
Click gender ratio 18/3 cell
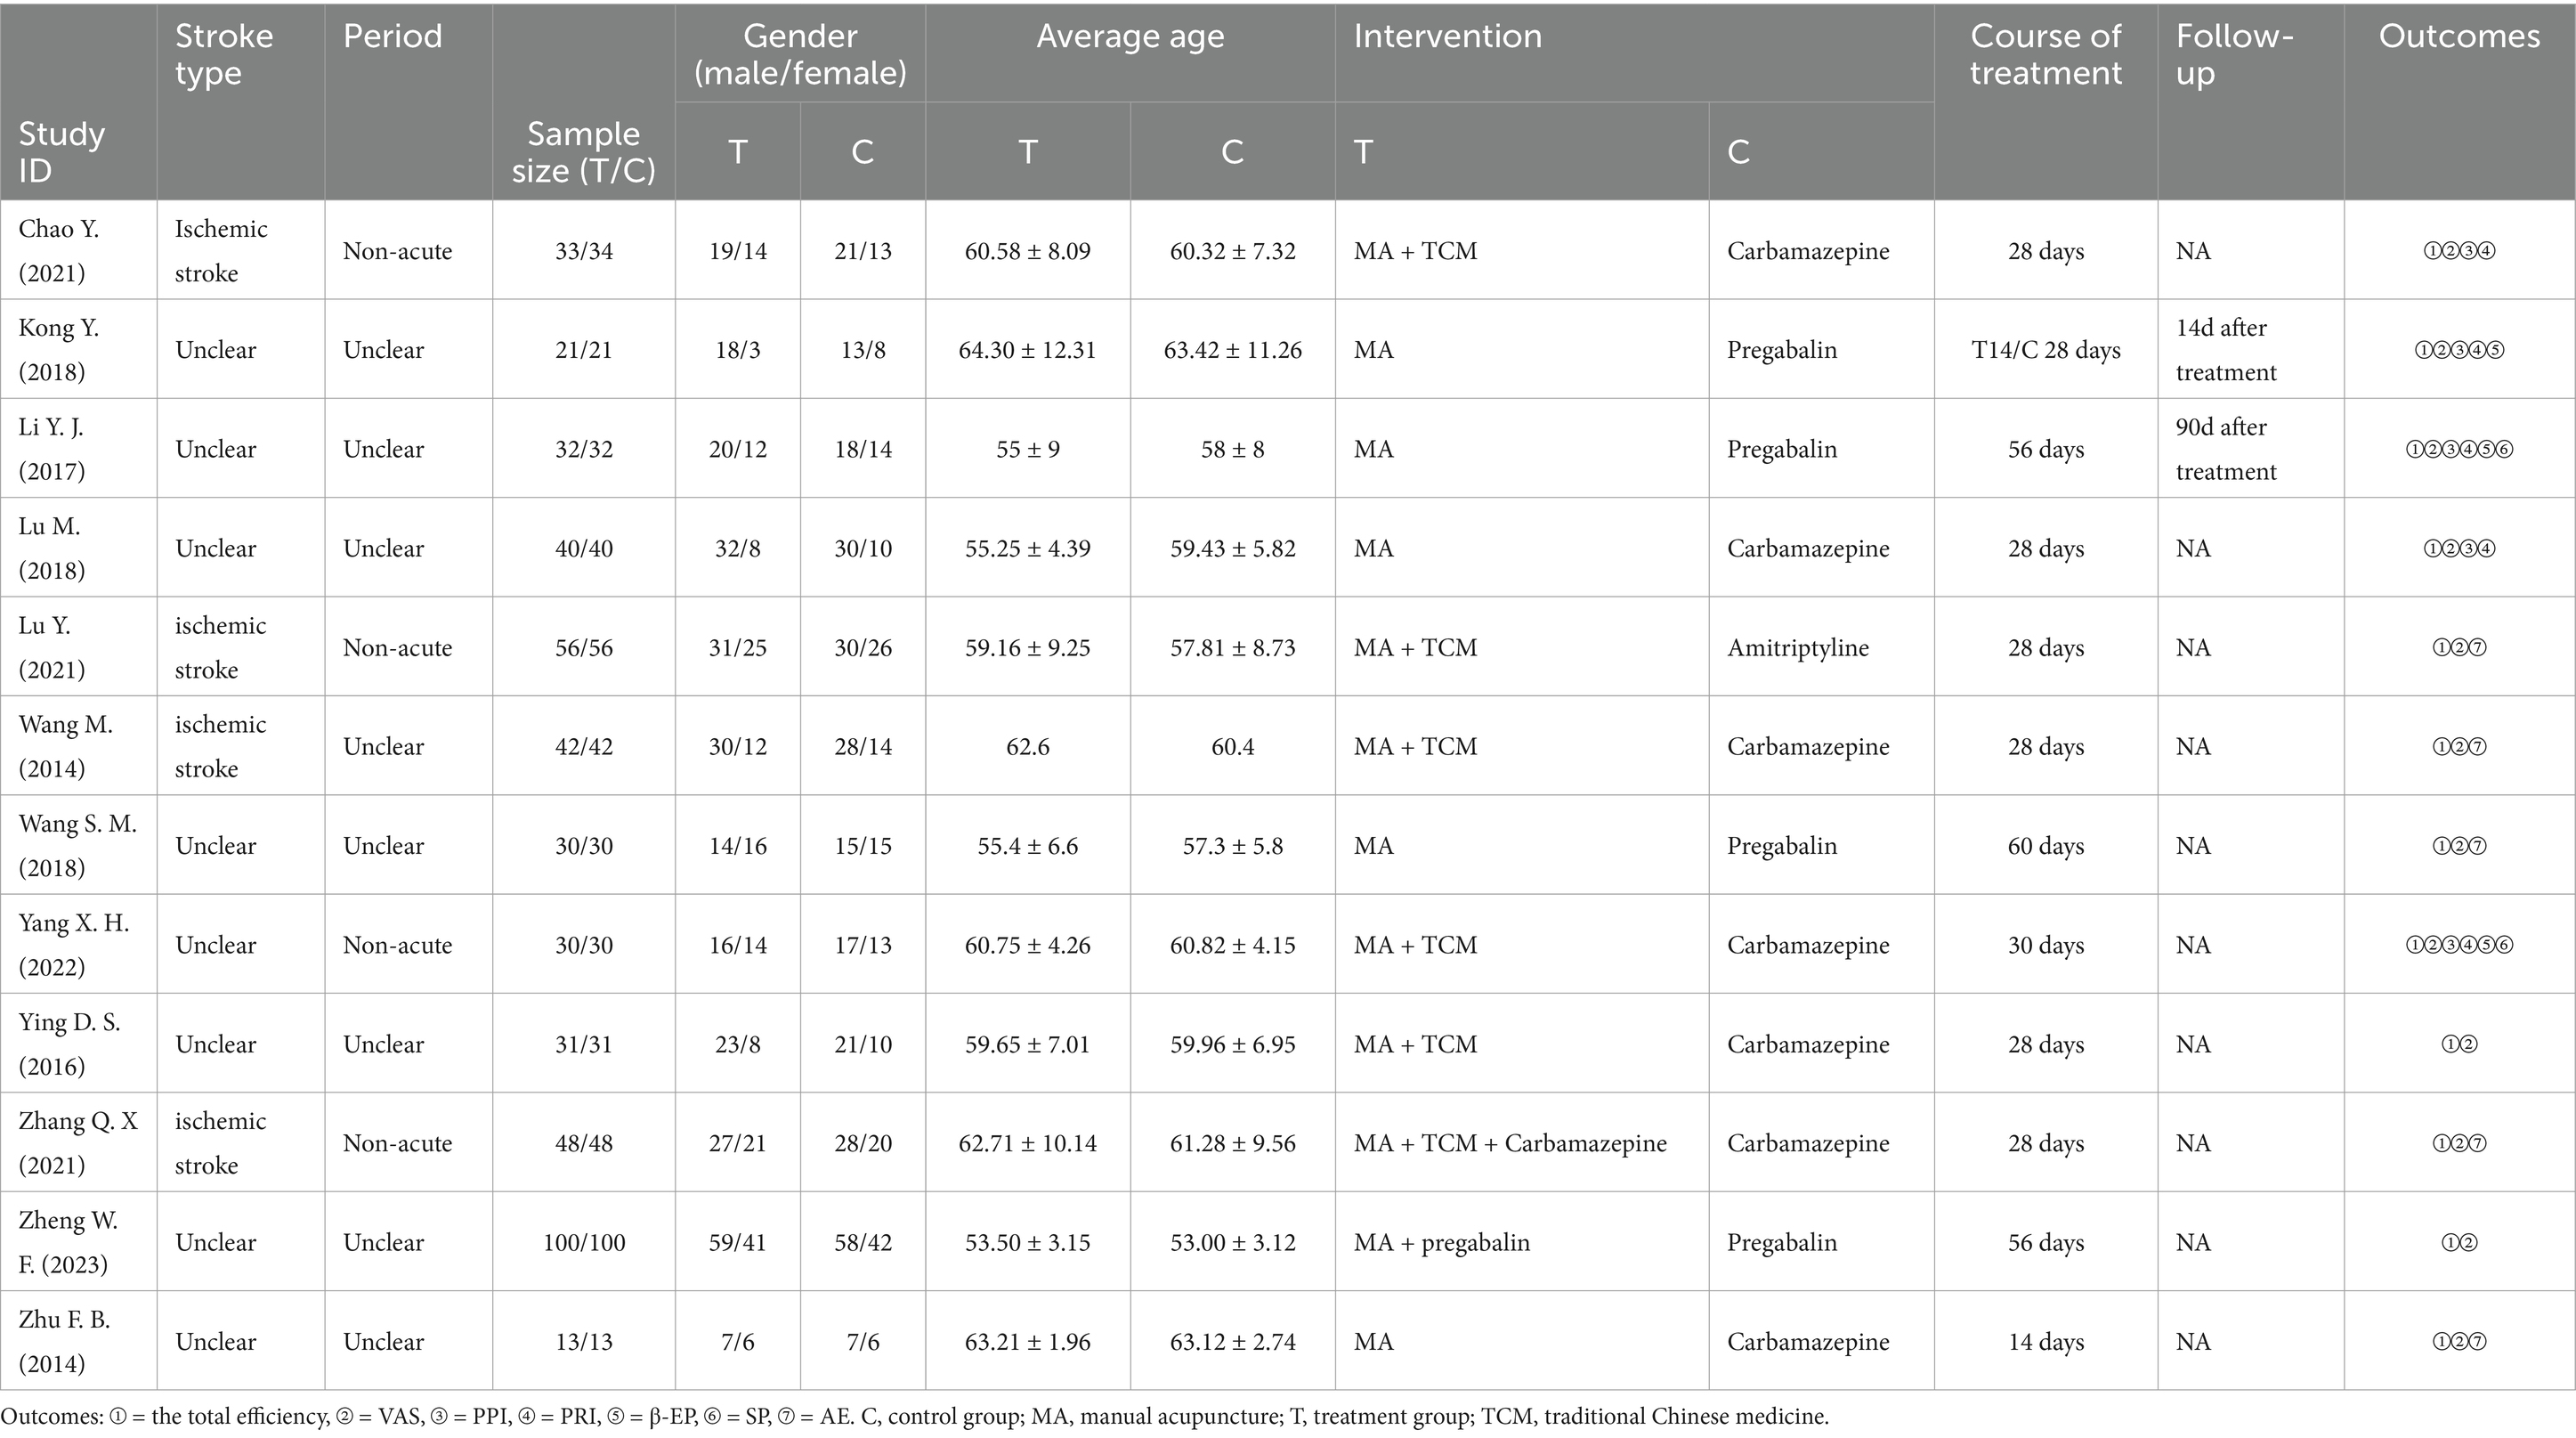(738, 350)
